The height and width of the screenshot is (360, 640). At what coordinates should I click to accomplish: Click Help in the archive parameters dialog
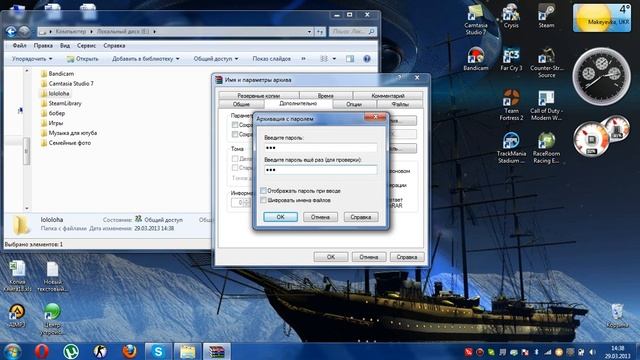pyautogui.click(x=407, y=257)
